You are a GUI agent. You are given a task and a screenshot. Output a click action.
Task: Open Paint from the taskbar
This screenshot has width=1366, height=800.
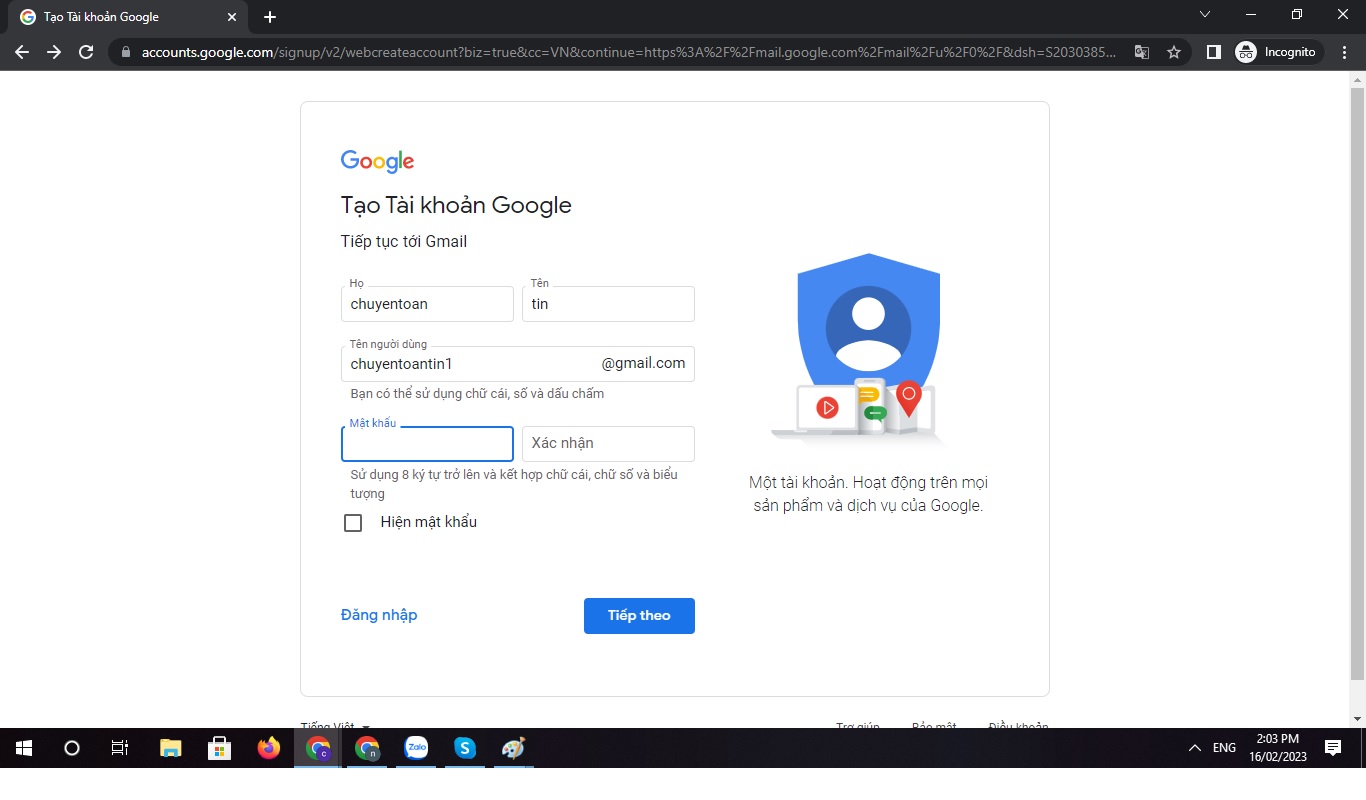click(513, 748)
